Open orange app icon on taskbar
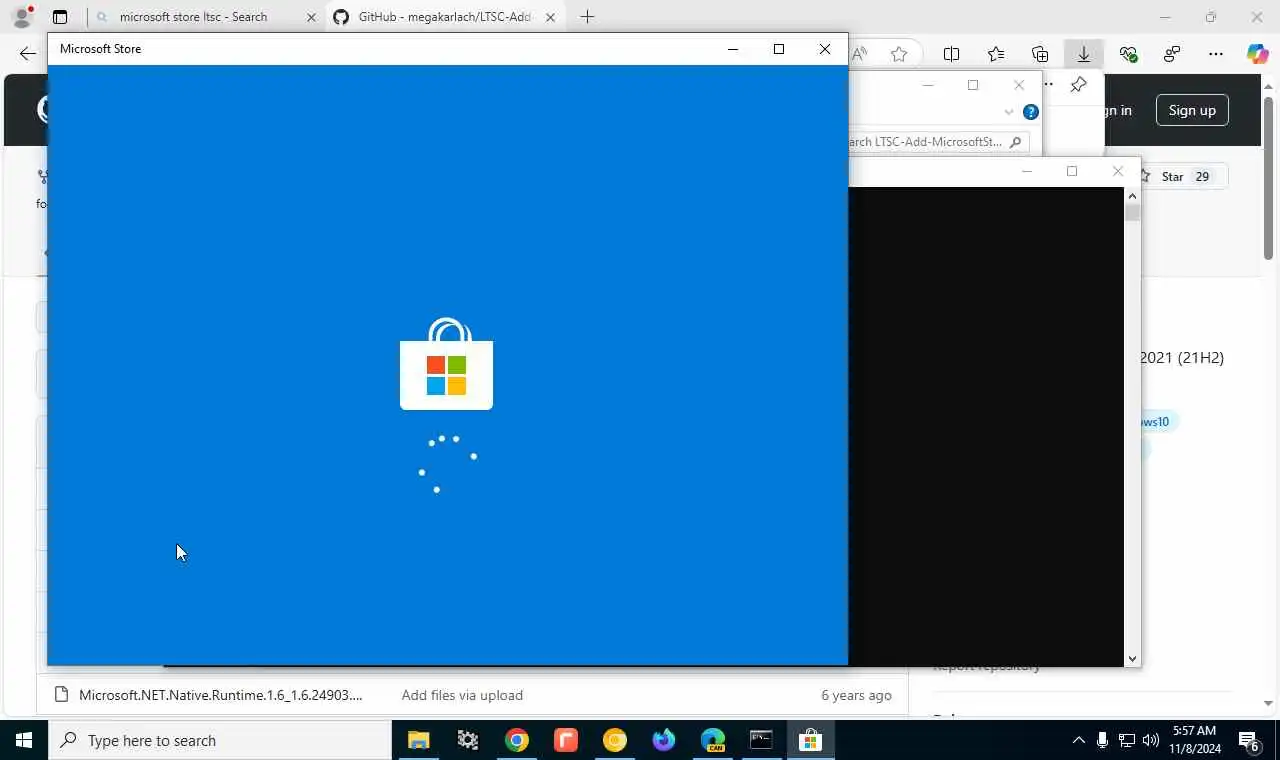 [565, 740]
